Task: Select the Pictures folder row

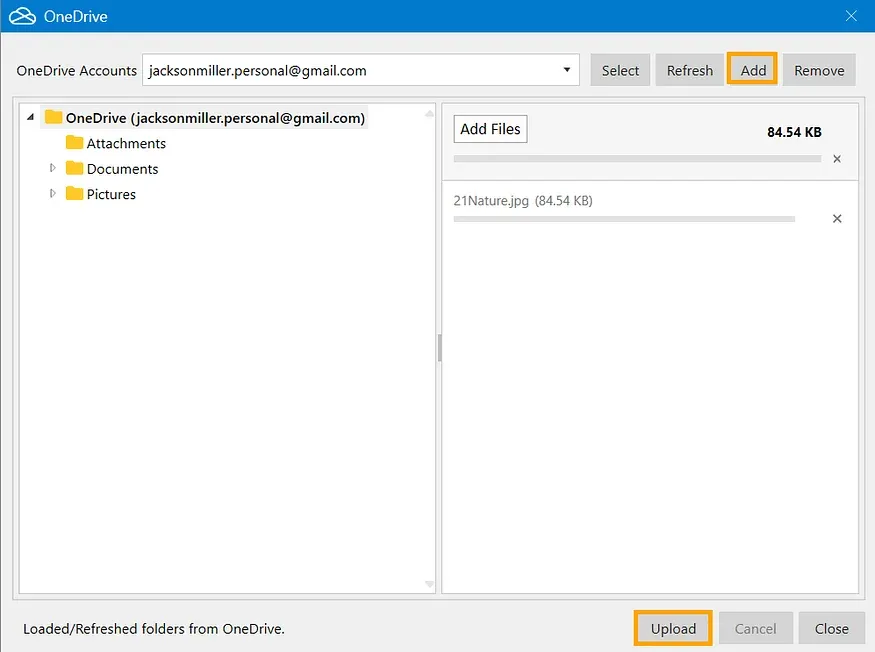Action: point(101,194)
